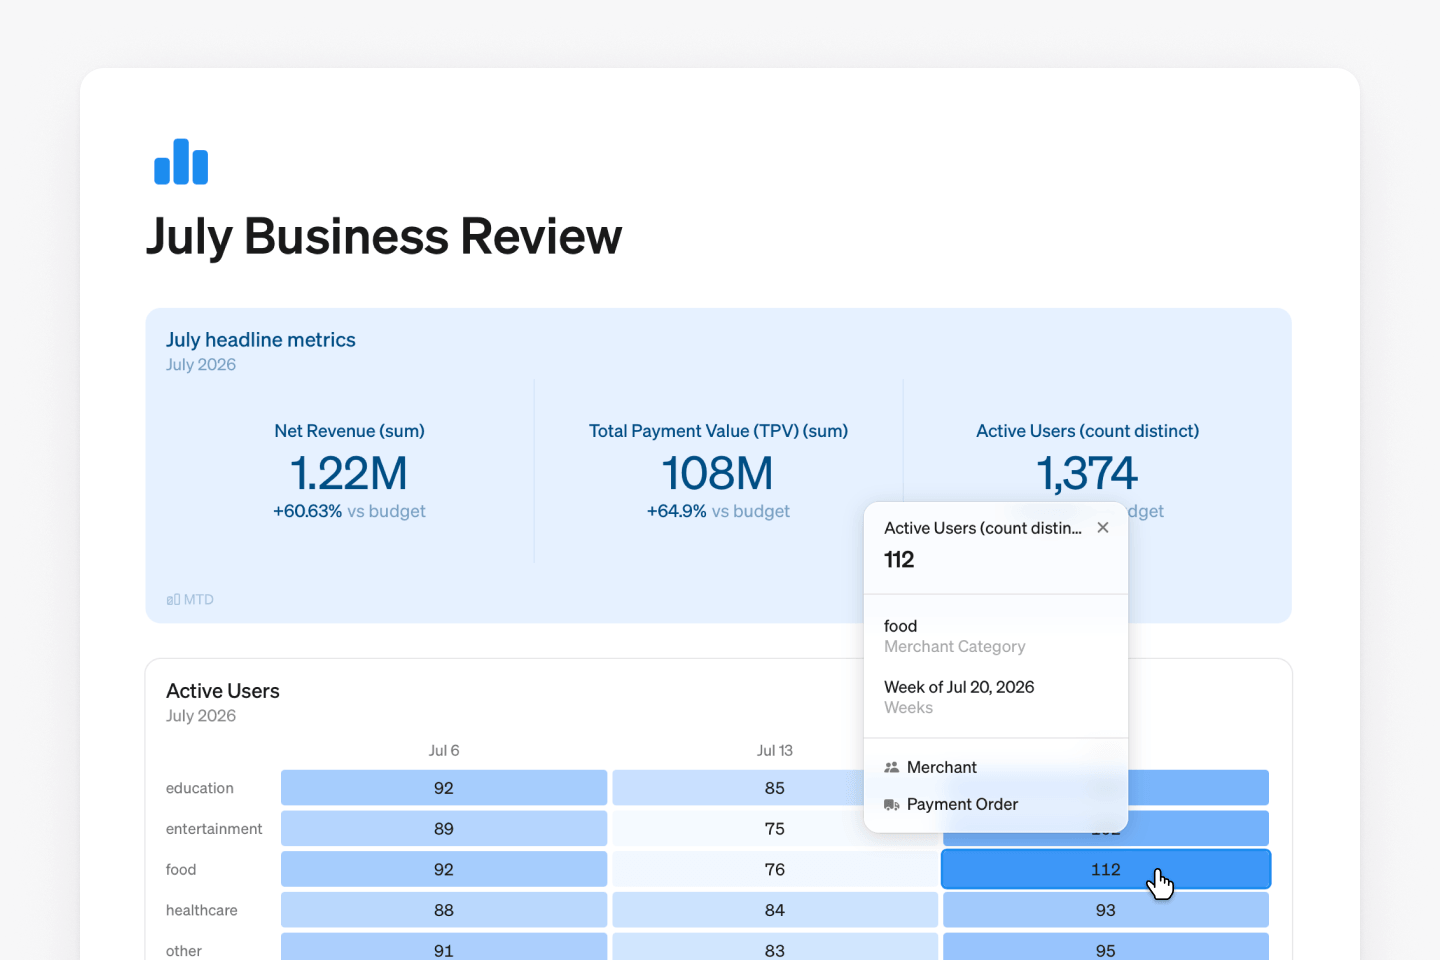
Task: Click the Jul 13 column header
Action: click(775, 751)
